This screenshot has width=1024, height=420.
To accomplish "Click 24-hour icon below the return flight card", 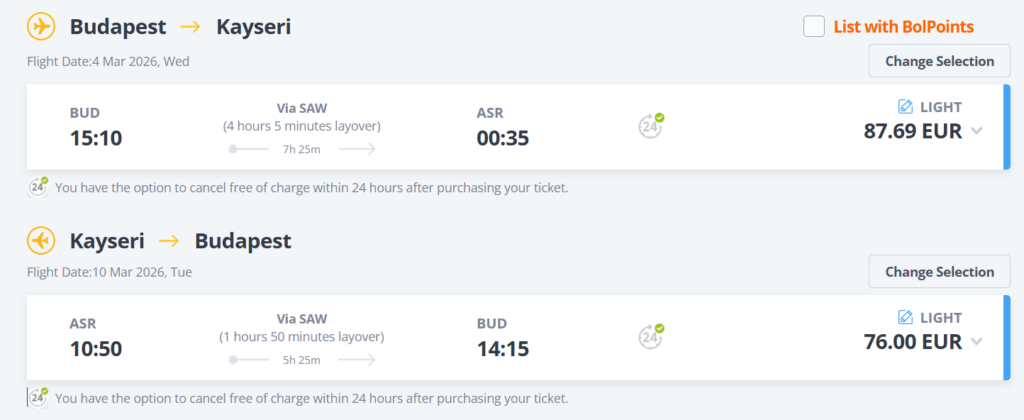I will click(x=38, y=397).
